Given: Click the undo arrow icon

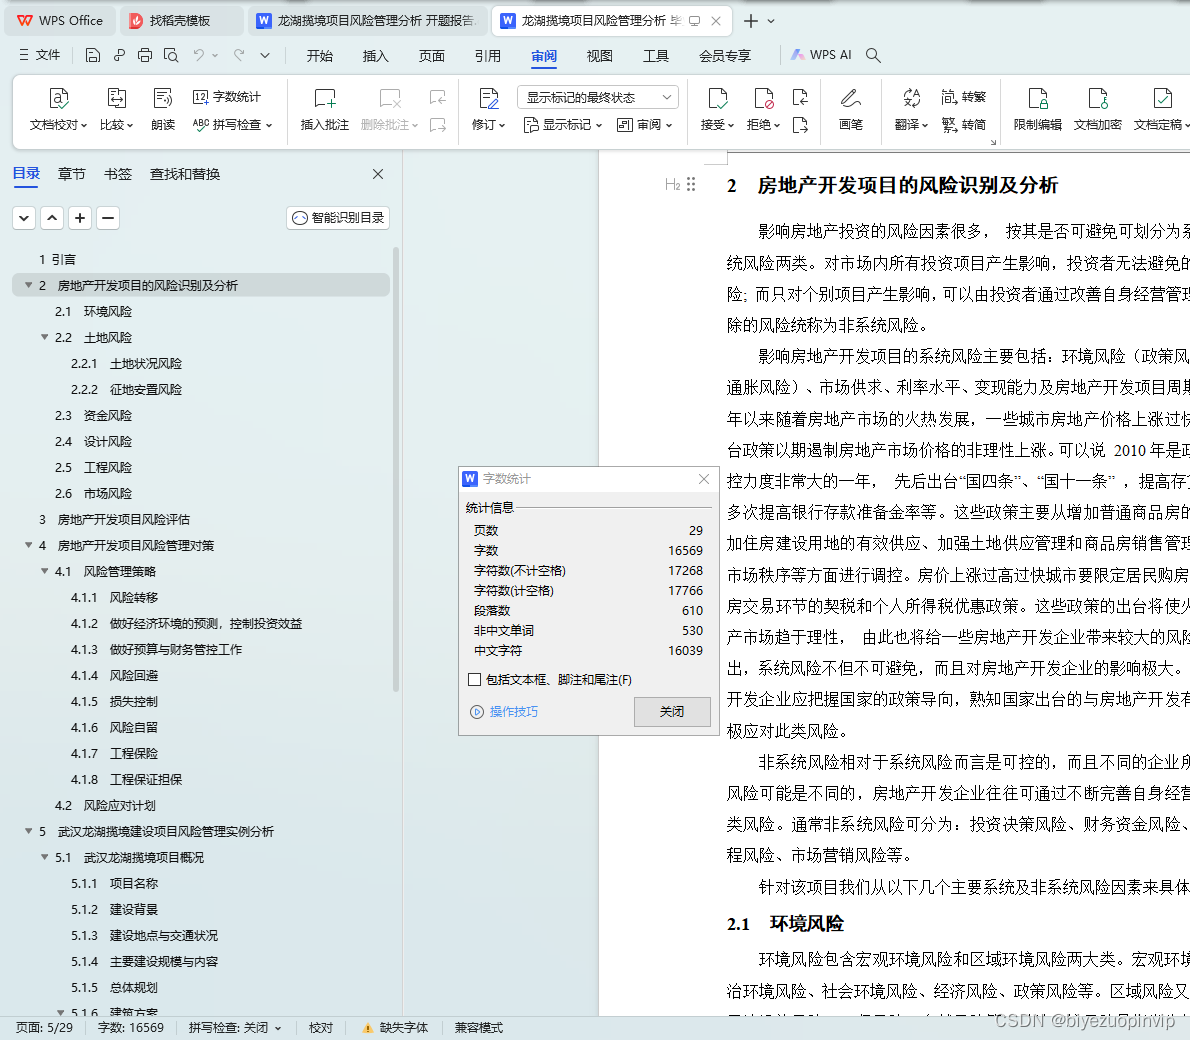Looking at the screenshot, I should pos(199,55).
